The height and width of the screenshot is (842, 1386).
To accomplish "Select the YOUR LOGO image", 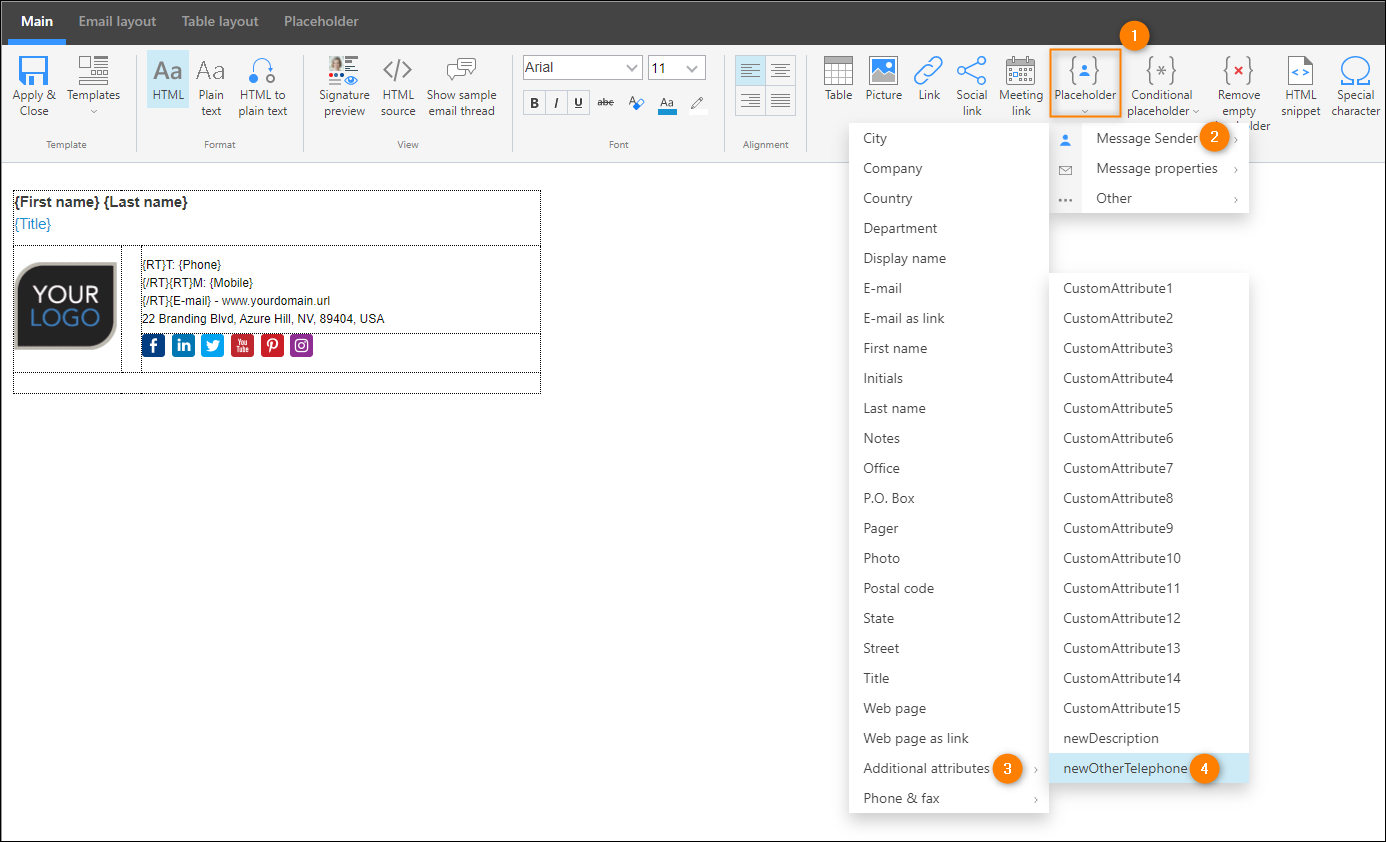I will 66,306.
